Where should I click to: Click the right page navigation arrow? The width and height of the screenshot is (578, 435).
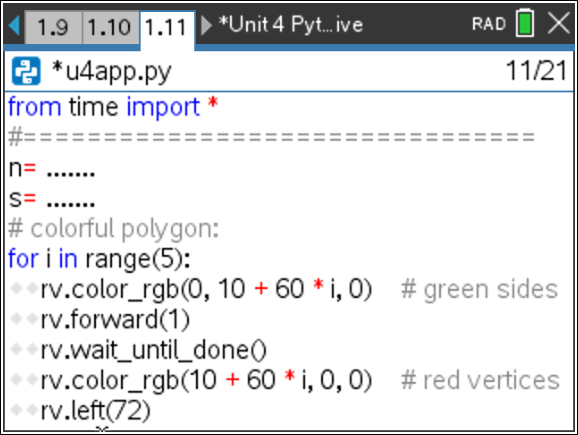[206, 25]
